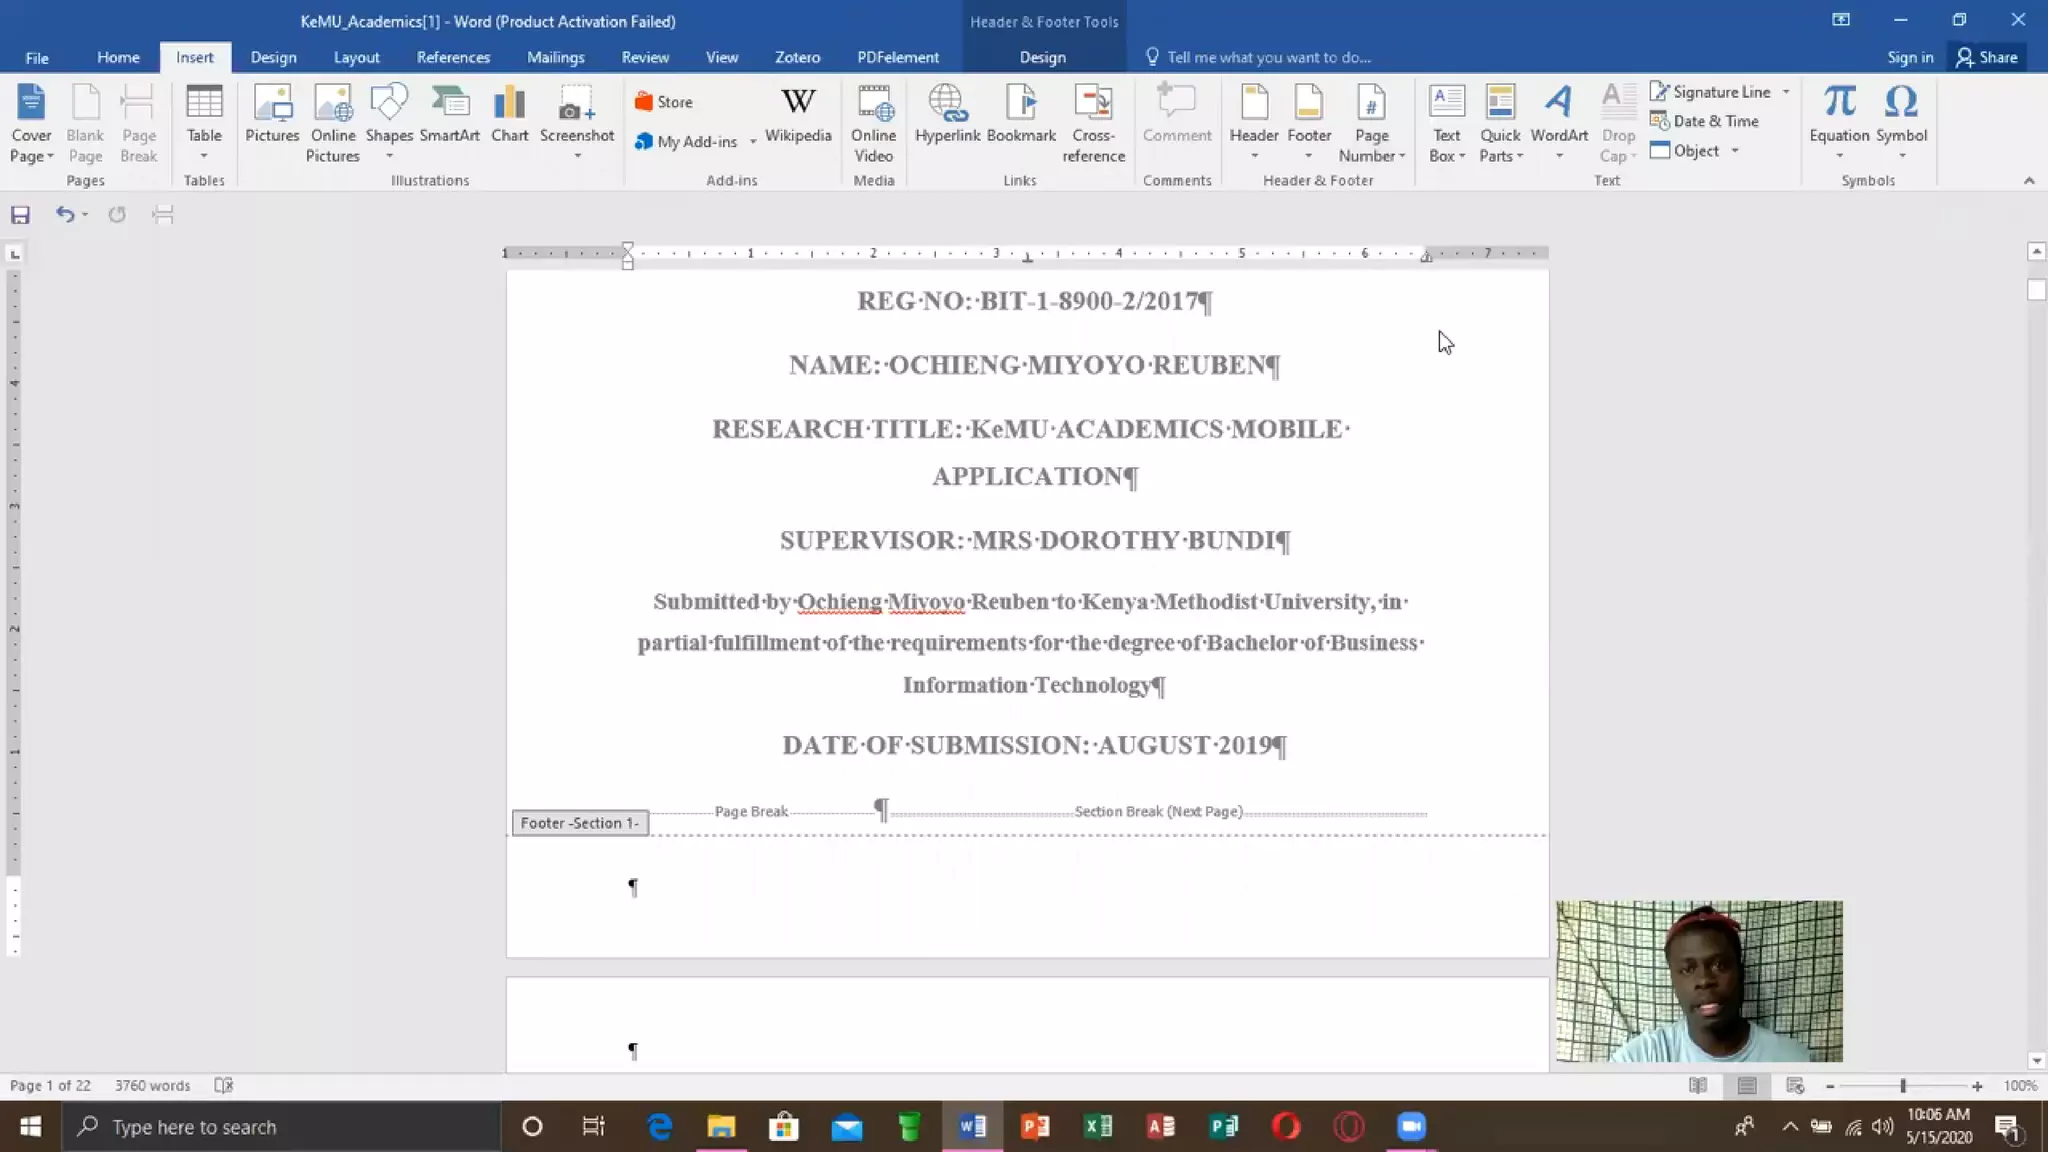Viewport: 2048px width, 1152px height.
Task: Click the 3760 words counter
Action: pos(152,1086)
